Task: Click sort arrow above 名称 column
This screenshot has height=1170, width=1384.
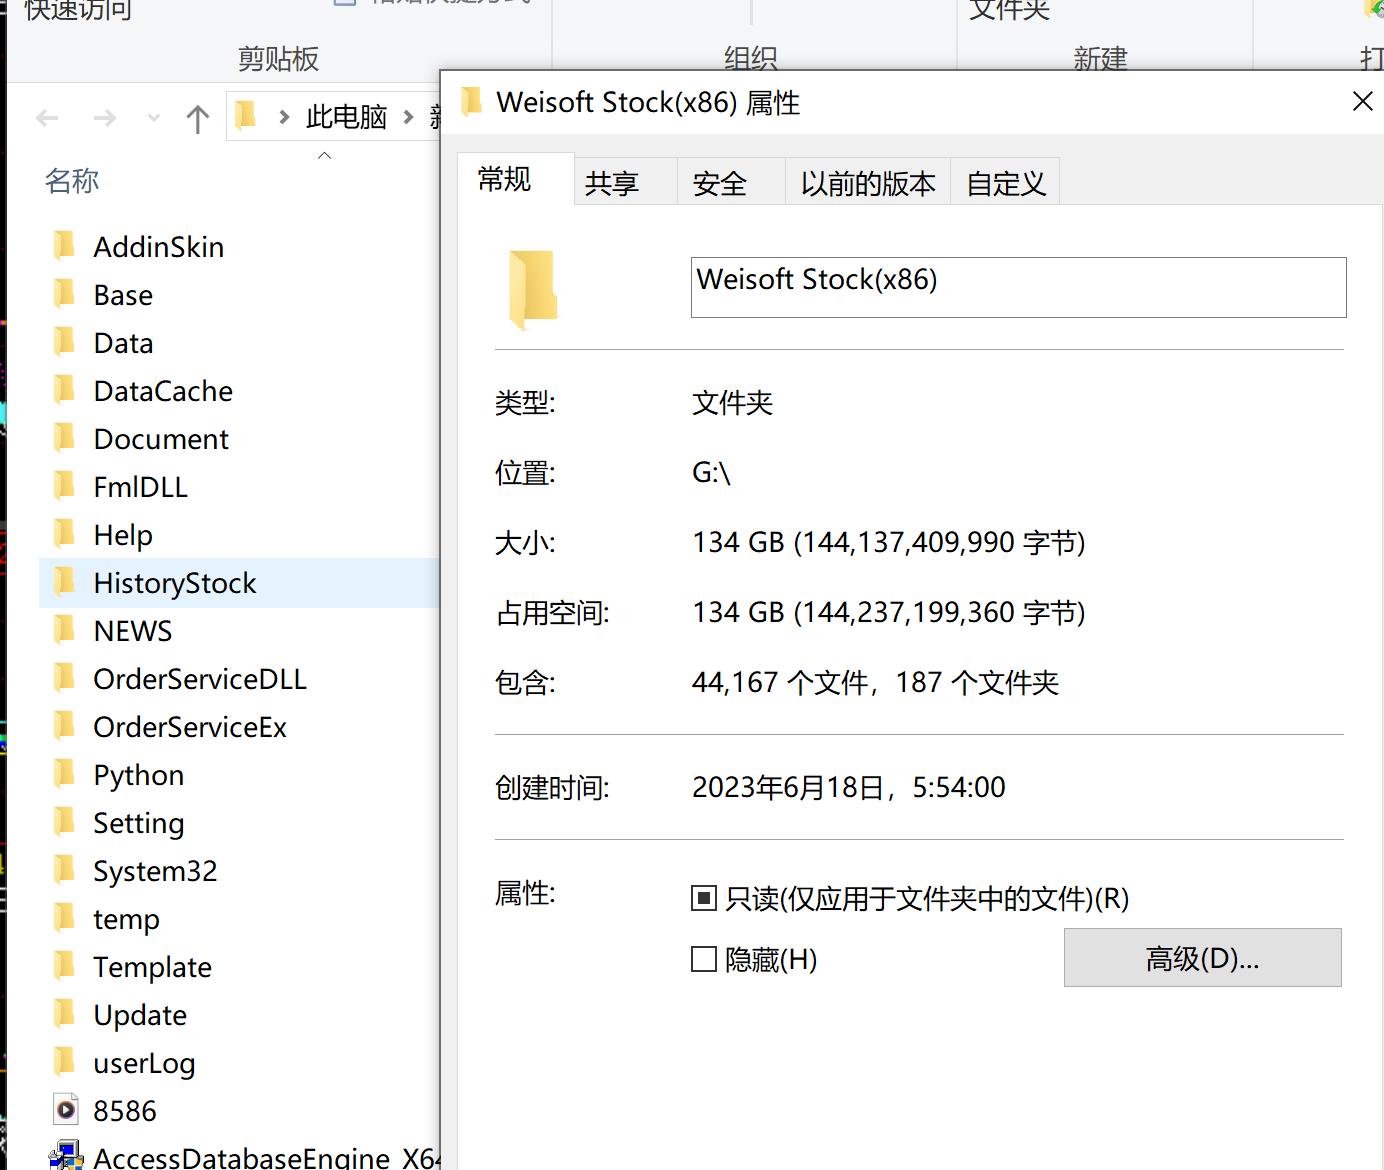Action: pos(324,155)
